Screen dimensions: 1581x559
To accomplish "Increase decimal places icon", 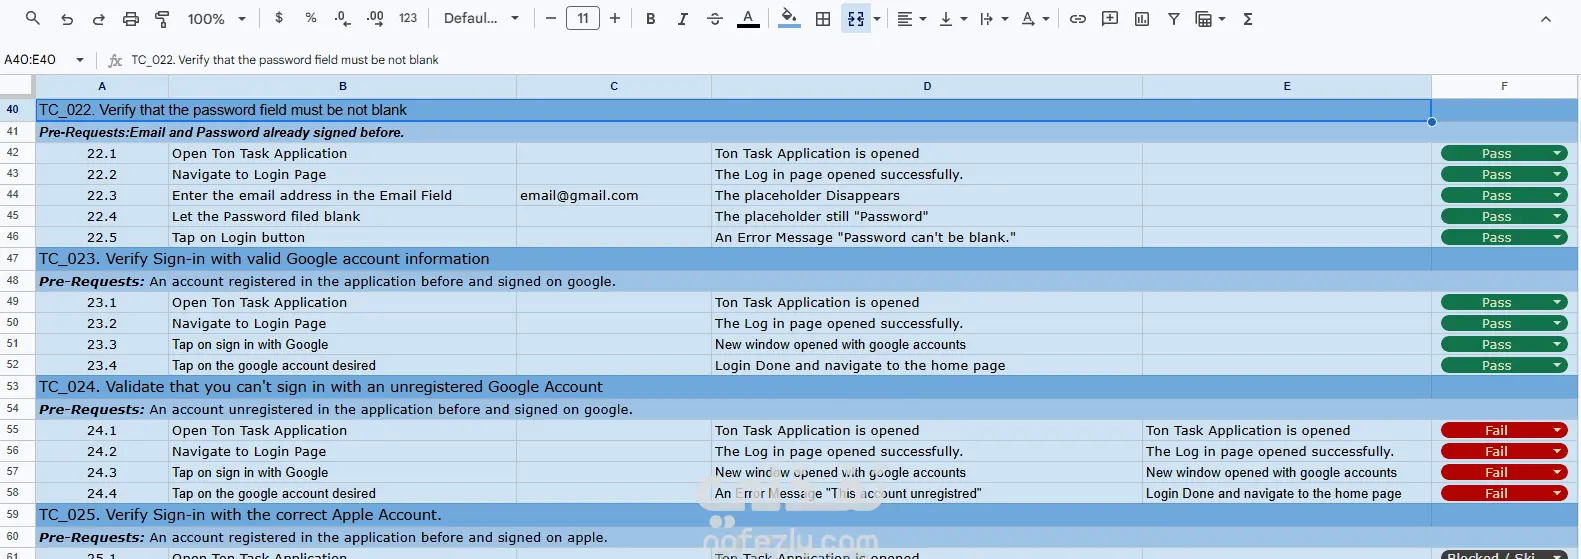I will click(375, 18).
